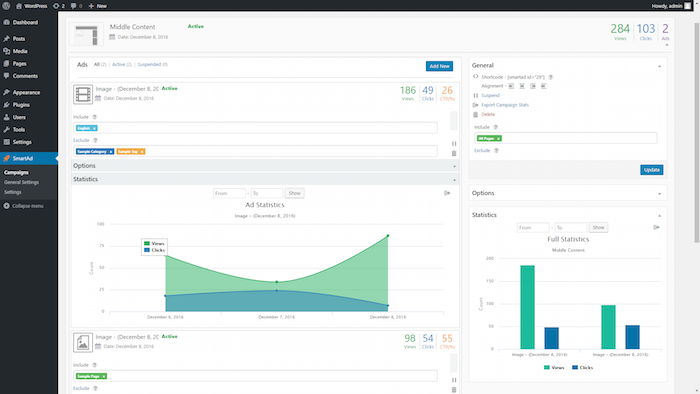Expand the campaign Options panel on right

[568, 193]
